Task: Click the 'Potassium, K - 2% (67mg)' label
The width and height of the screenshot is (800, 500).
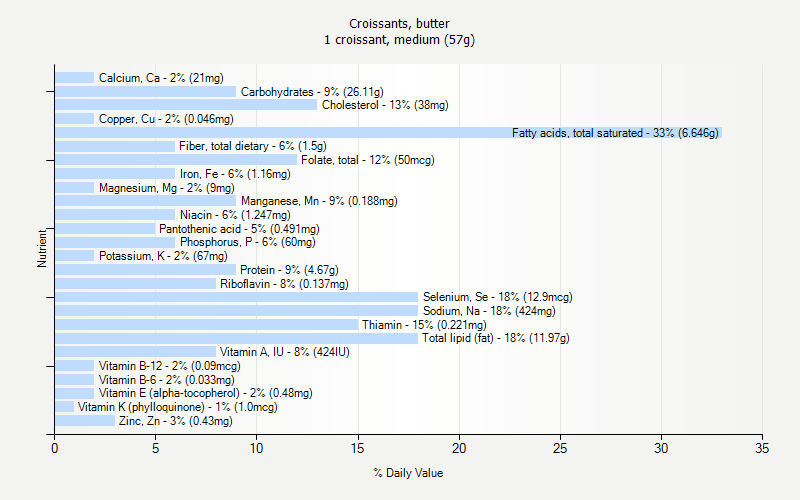Action: pyautogui.click(x=163, y=256)
